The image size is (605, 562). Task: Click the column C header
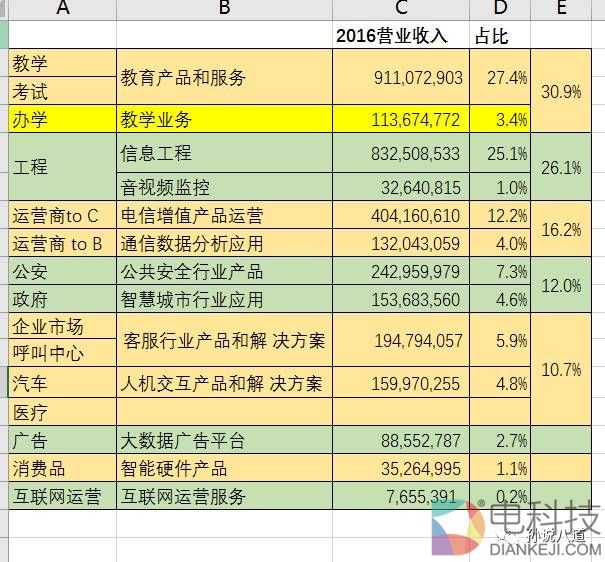(401, 9)
